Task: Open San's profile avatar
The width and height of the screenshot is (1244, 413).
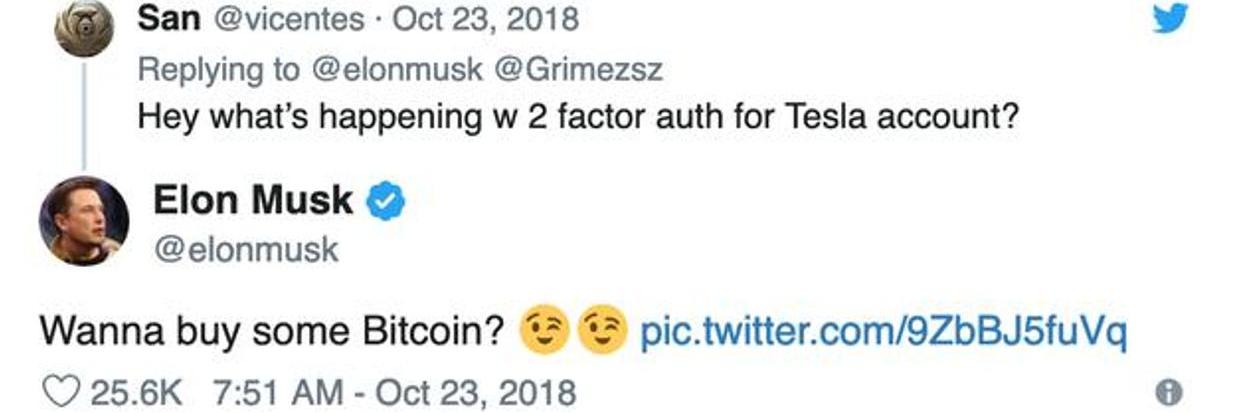Action: click(x=85, y=27)
